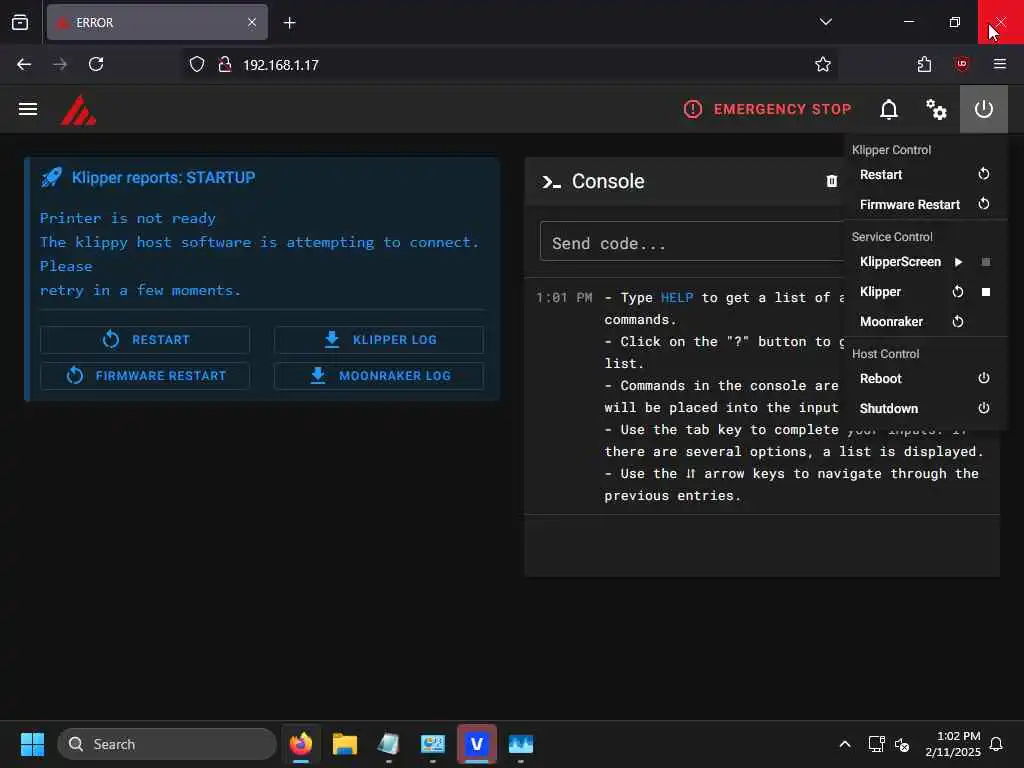Viewport: 1024px width, 768px height.
Task: Open the blue V app in taskbar
Action: coord(477,744)
